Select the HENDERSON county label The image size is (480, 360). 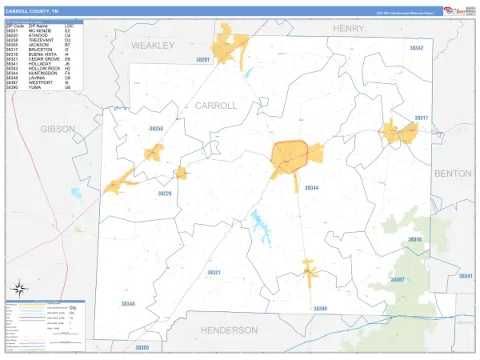[229, 330]
